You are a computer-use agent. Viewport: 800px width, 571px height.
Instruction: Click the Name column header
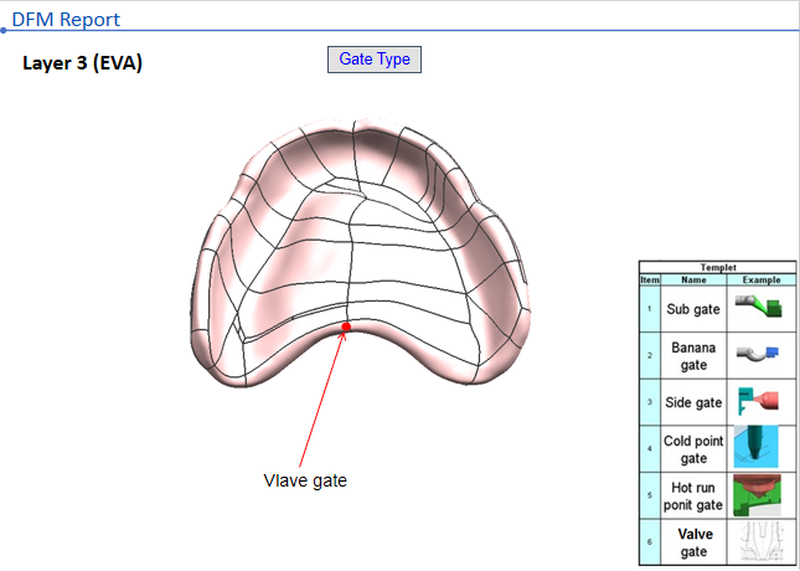click(693, 280)
